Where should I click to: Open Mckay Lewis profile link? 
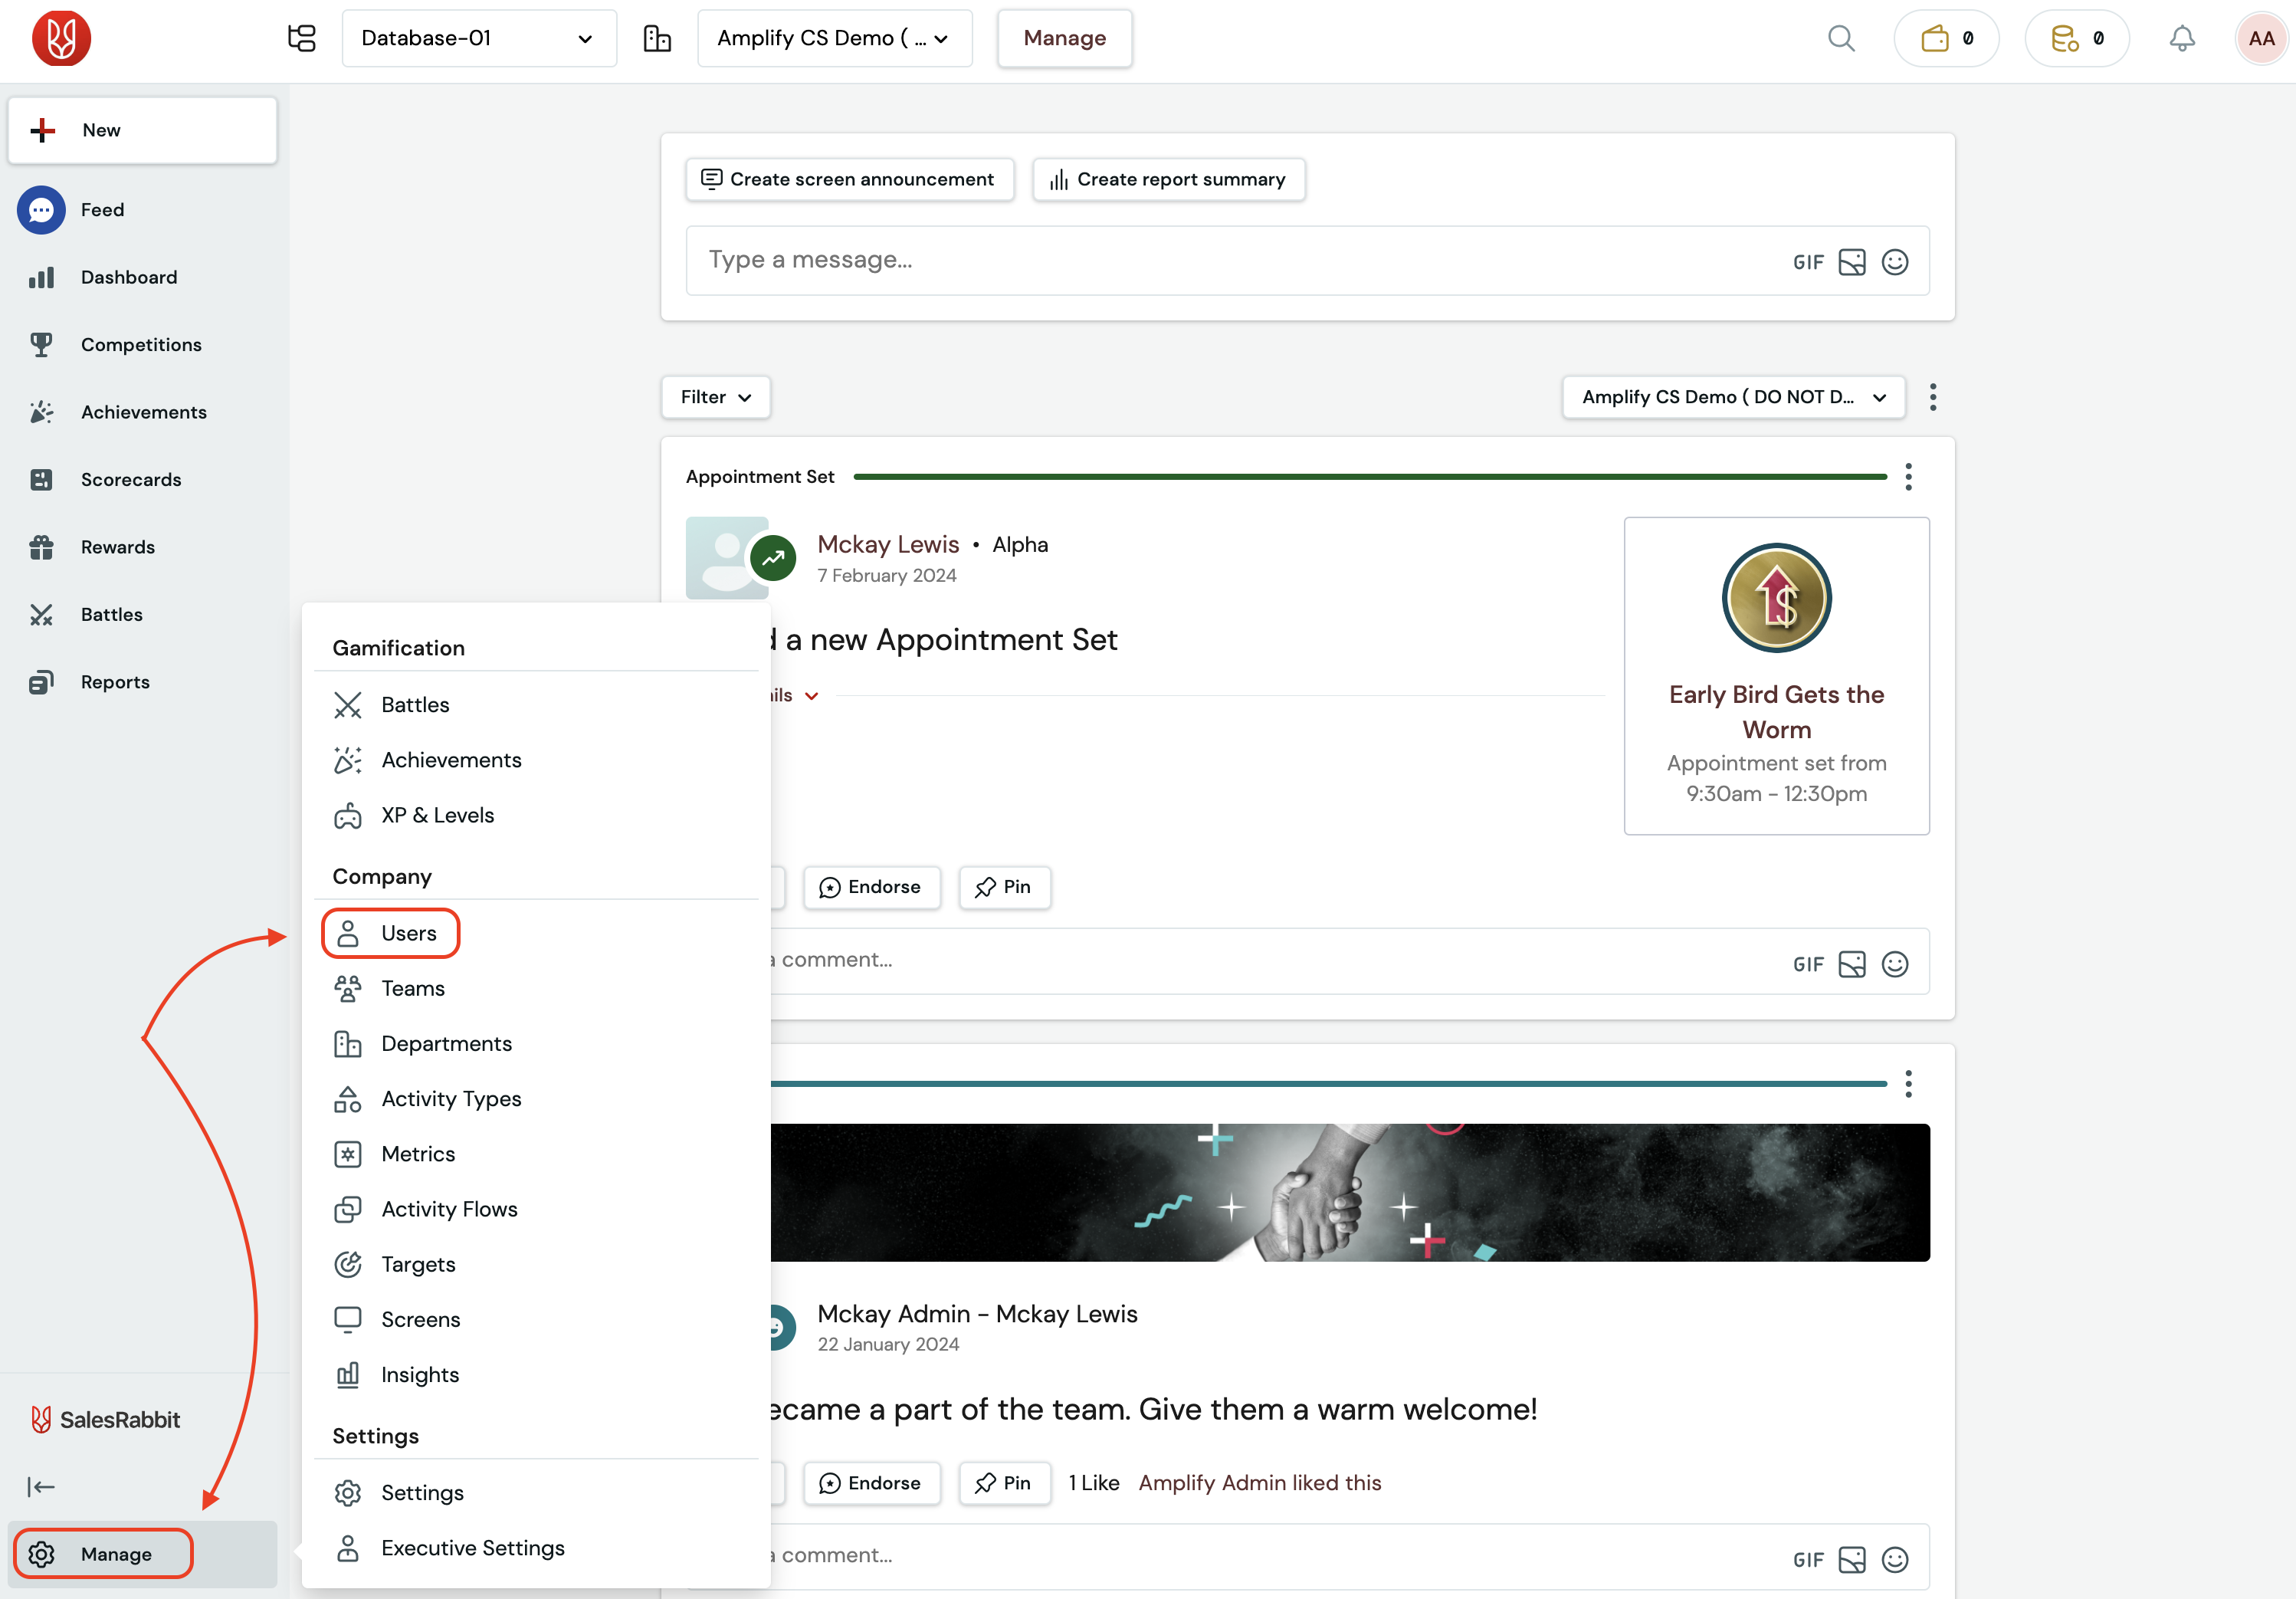(x=888, y=544)
